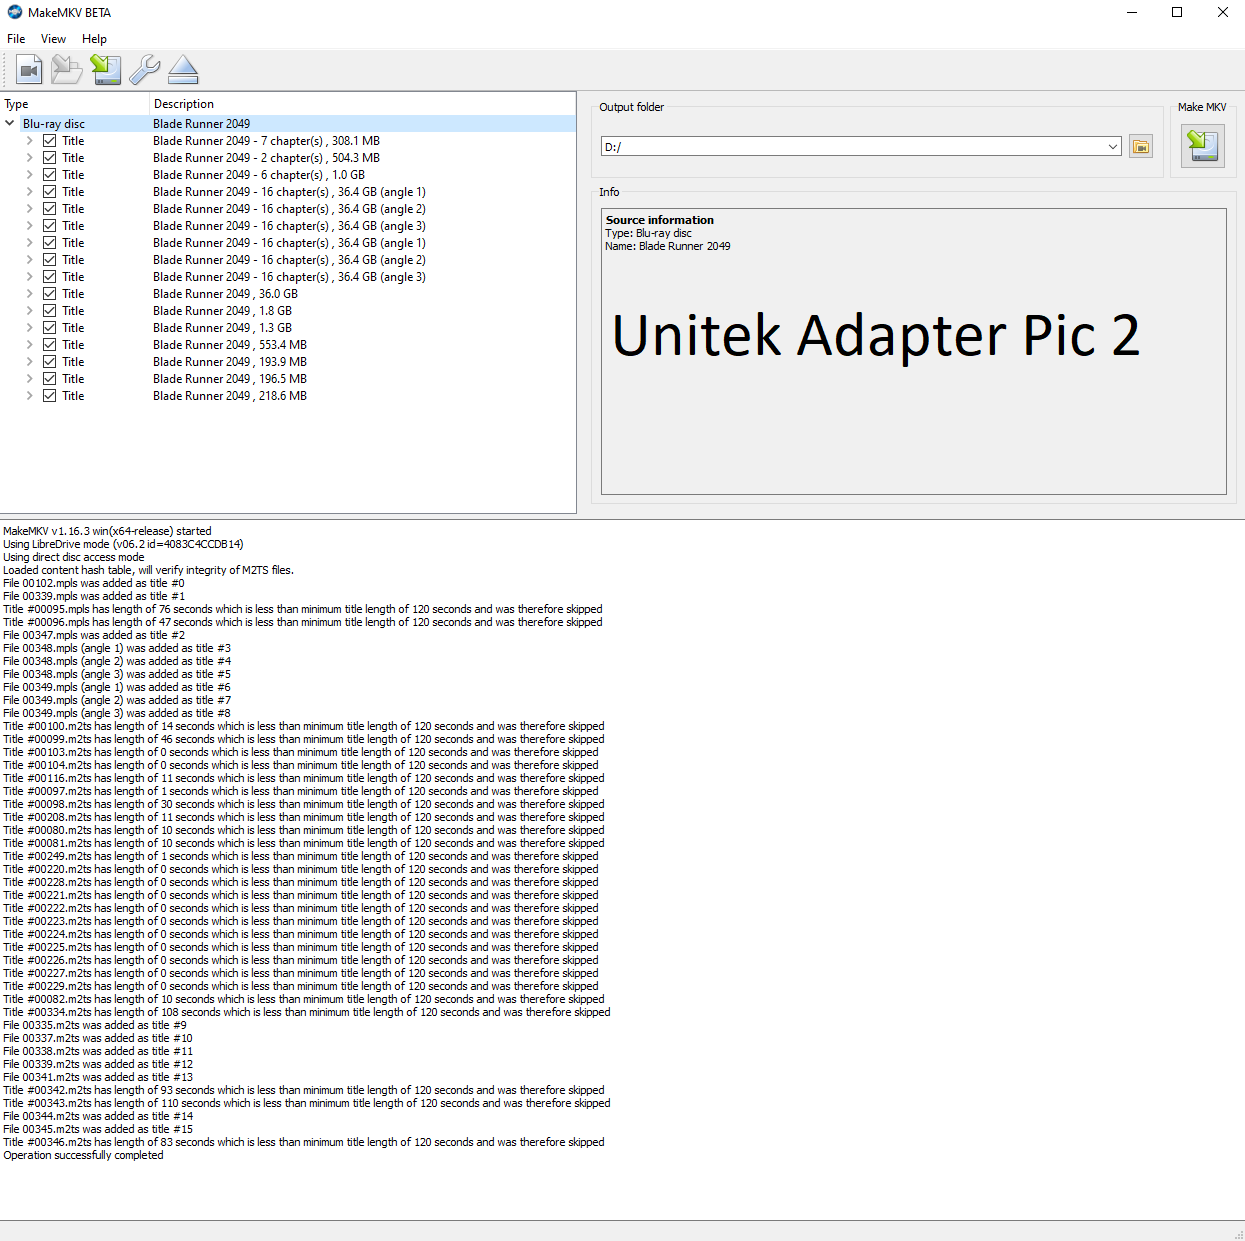Screen dimensions: 1245x1241
Task: Toggle checkbox for 553.4 MB title
Action: (49, 345)
